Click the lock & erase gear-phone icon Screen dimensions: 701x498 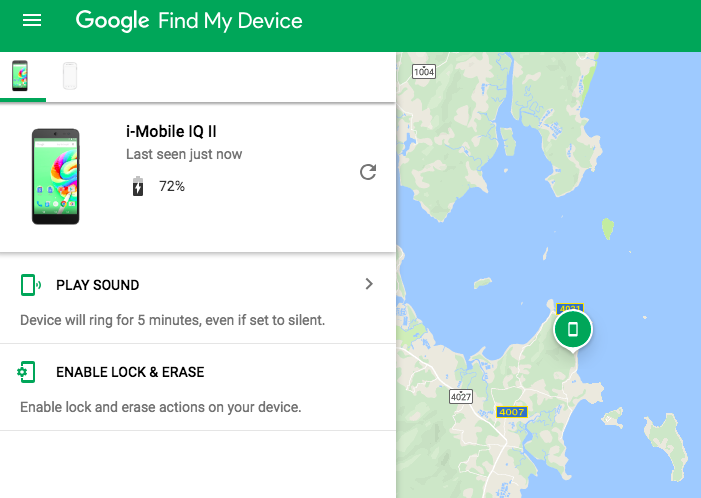(x=28, y=372)
